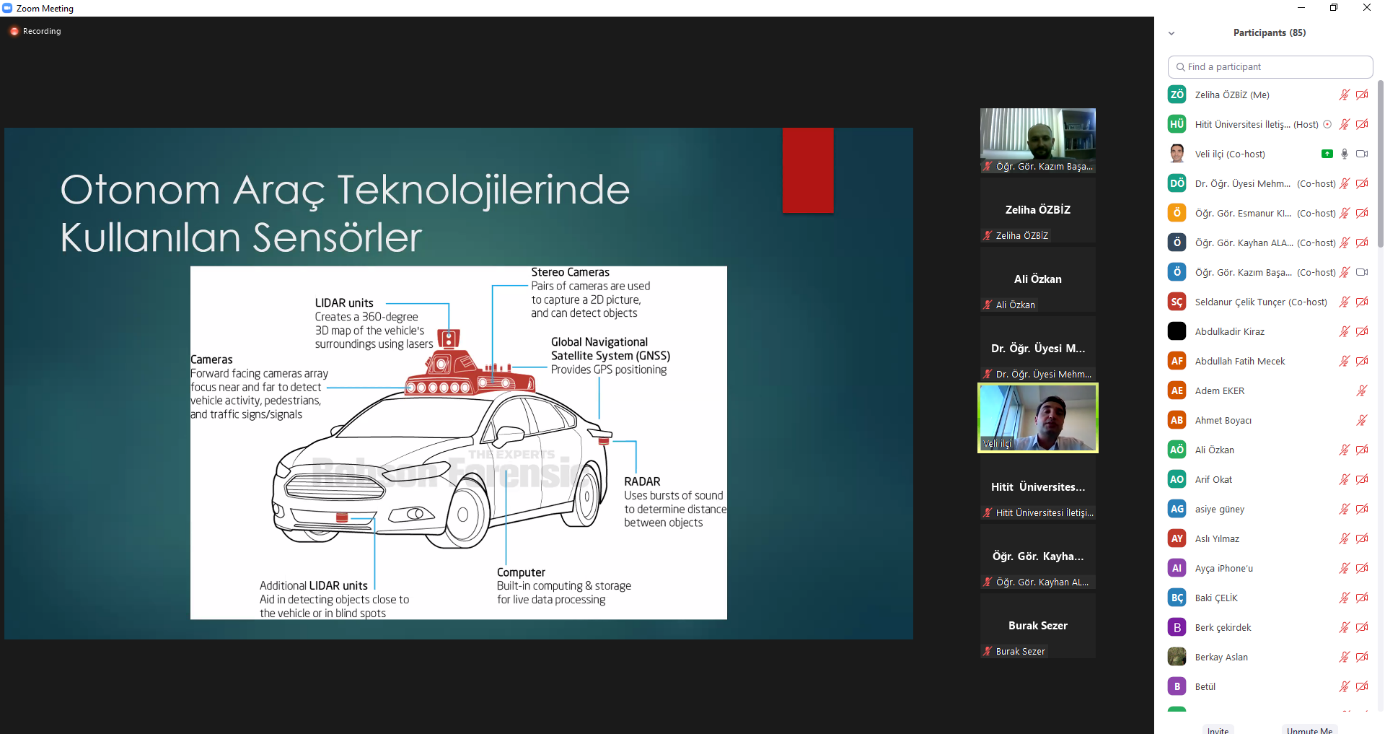This screenshot has width=1385, height=734.
Task: Click Adem EKER muted microphone icon
Action: click(x=1361, y=391)
